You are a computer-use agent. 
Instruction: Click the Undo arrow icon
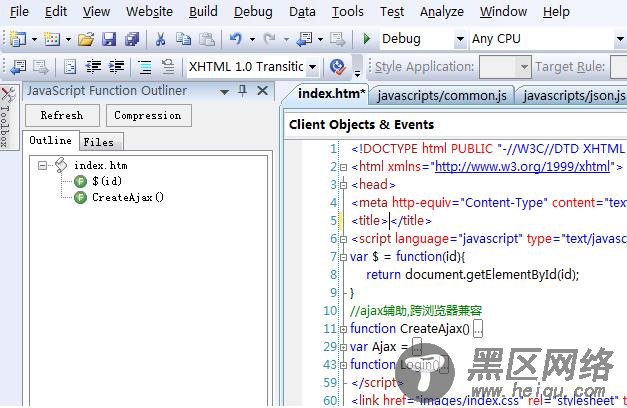point(236,39)
